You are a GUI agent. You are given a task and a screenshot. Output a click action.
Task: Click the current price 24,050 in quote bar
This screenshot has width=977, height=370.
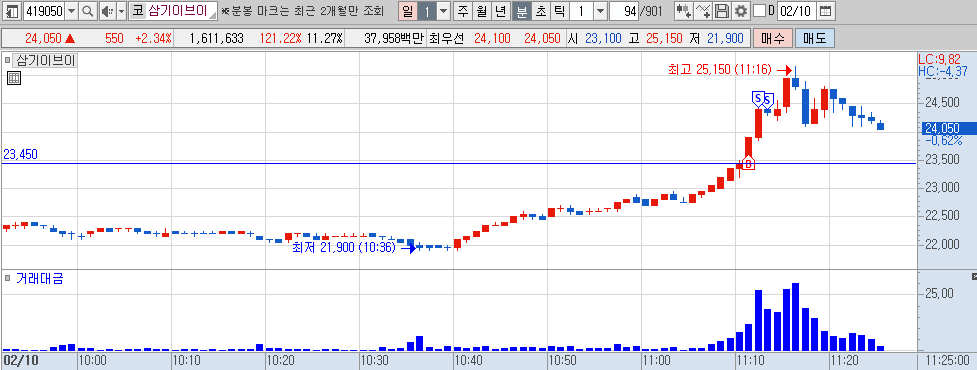[43, 38]
